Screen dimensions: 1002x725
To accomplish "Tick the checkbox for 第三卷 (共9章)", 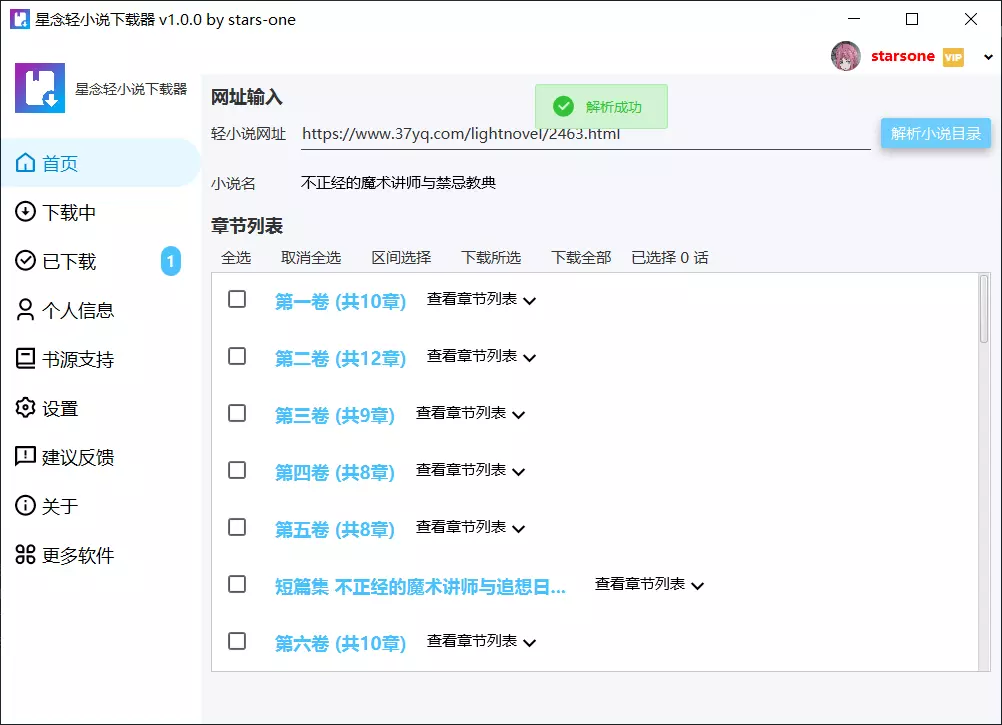I will pyautogui.click(x=237, y=413).
